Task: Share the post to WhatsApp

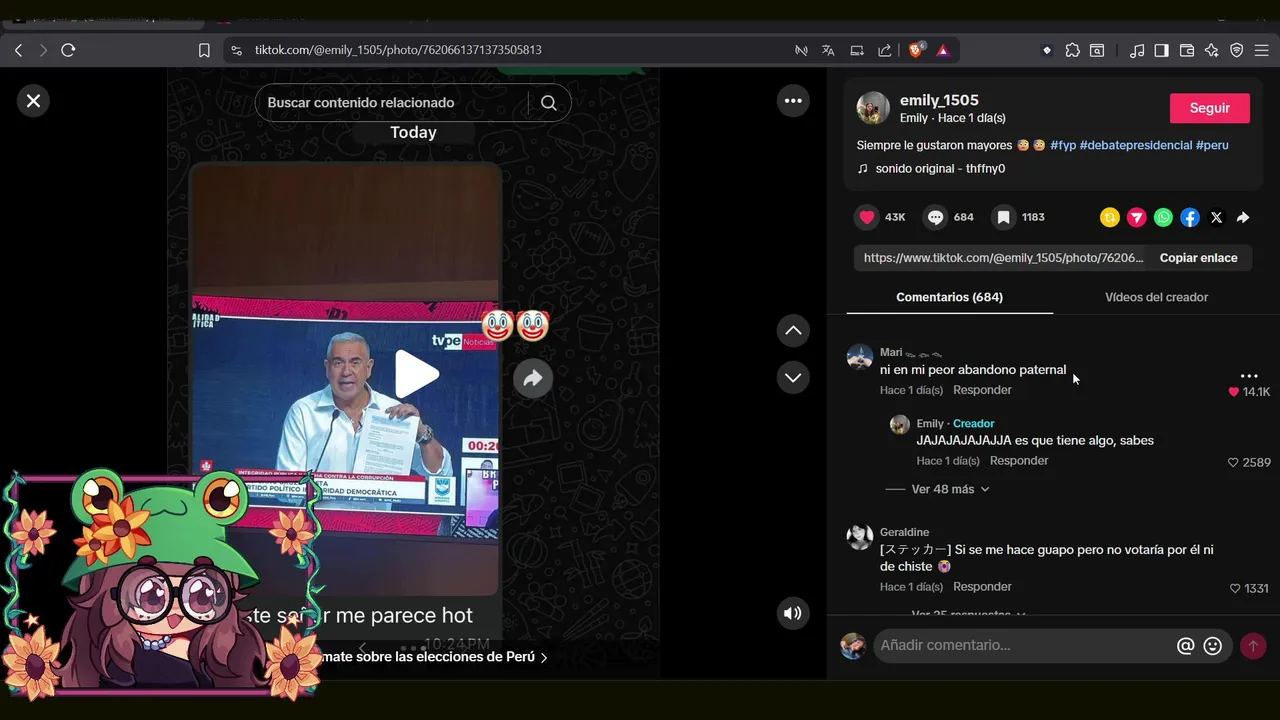Action: tap(1163, 217)
